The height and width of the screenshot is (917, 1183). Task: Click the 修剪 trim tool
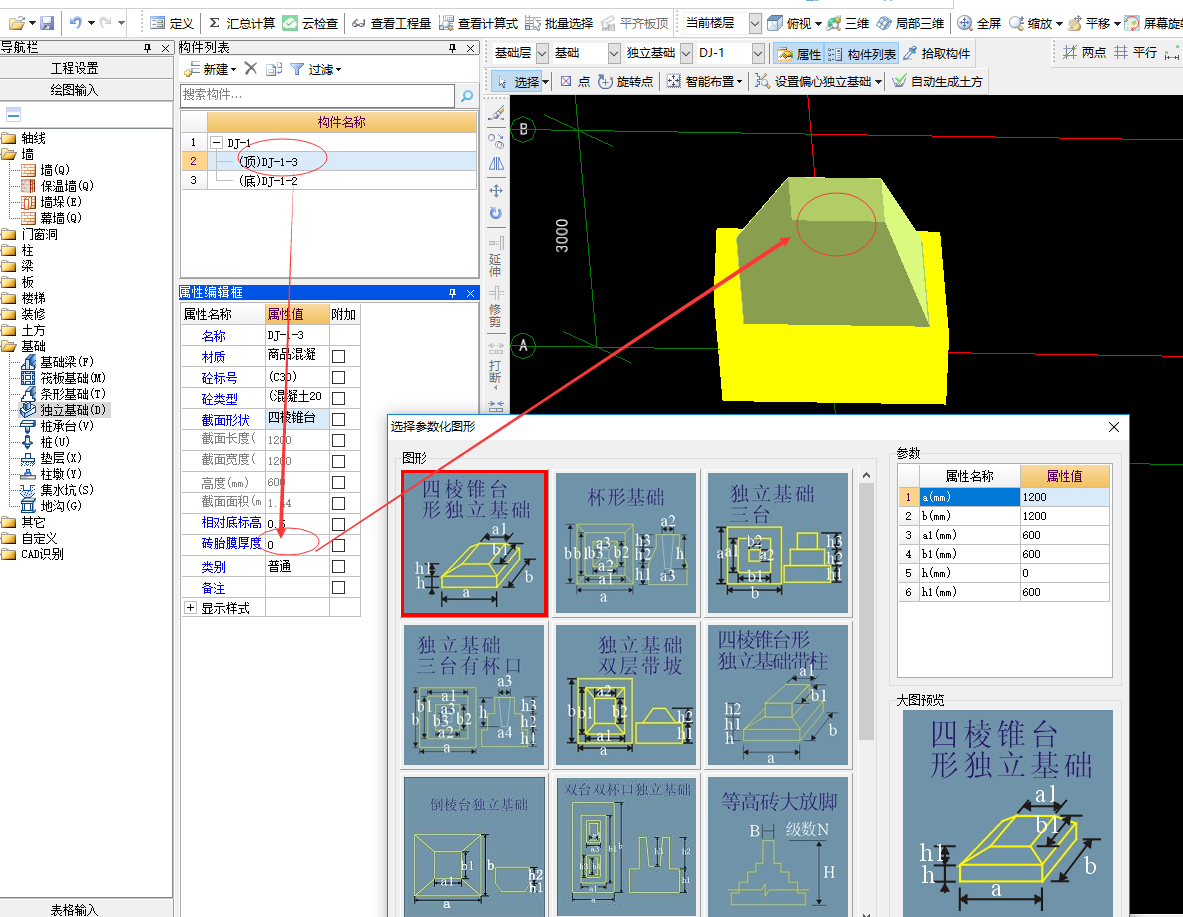coord(495,306)
